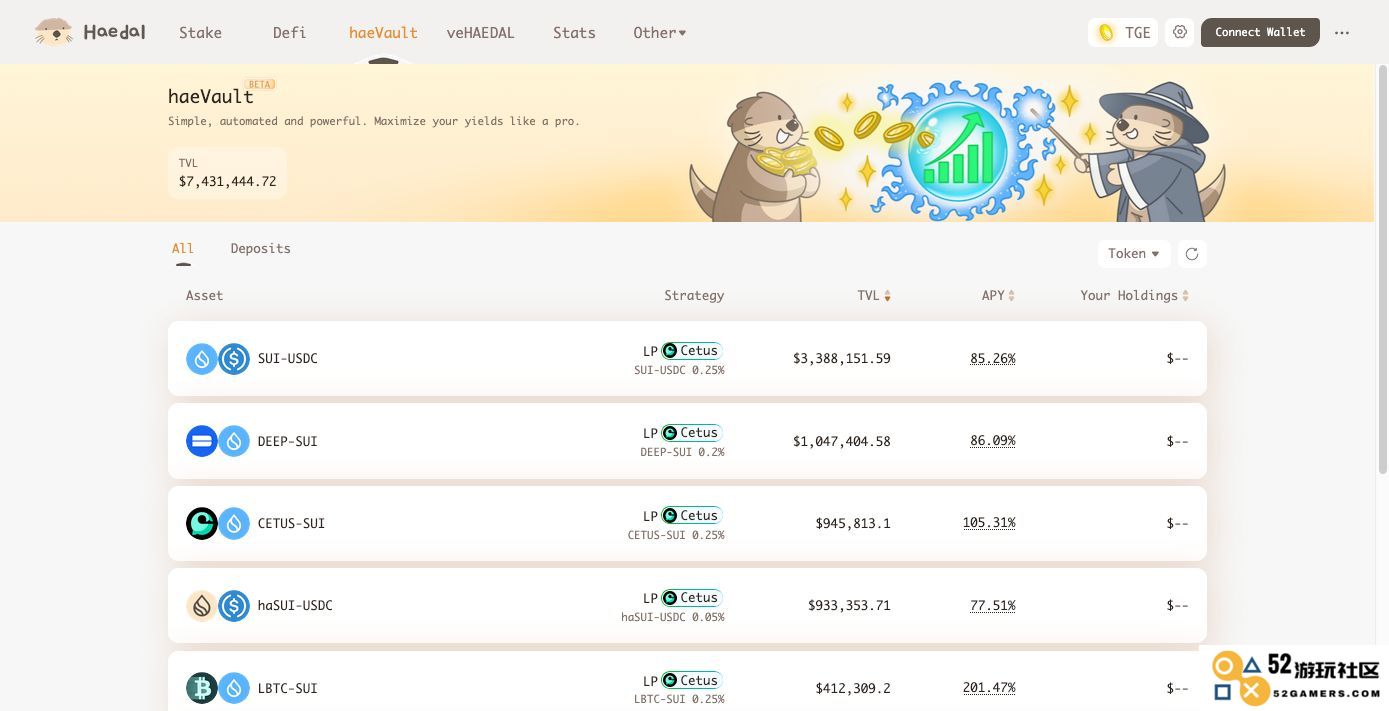Click the USDC icon in haSUI-USDC row
Image resolution: width=1389 pixels, height=711 pixels.
tap(234, 605)
